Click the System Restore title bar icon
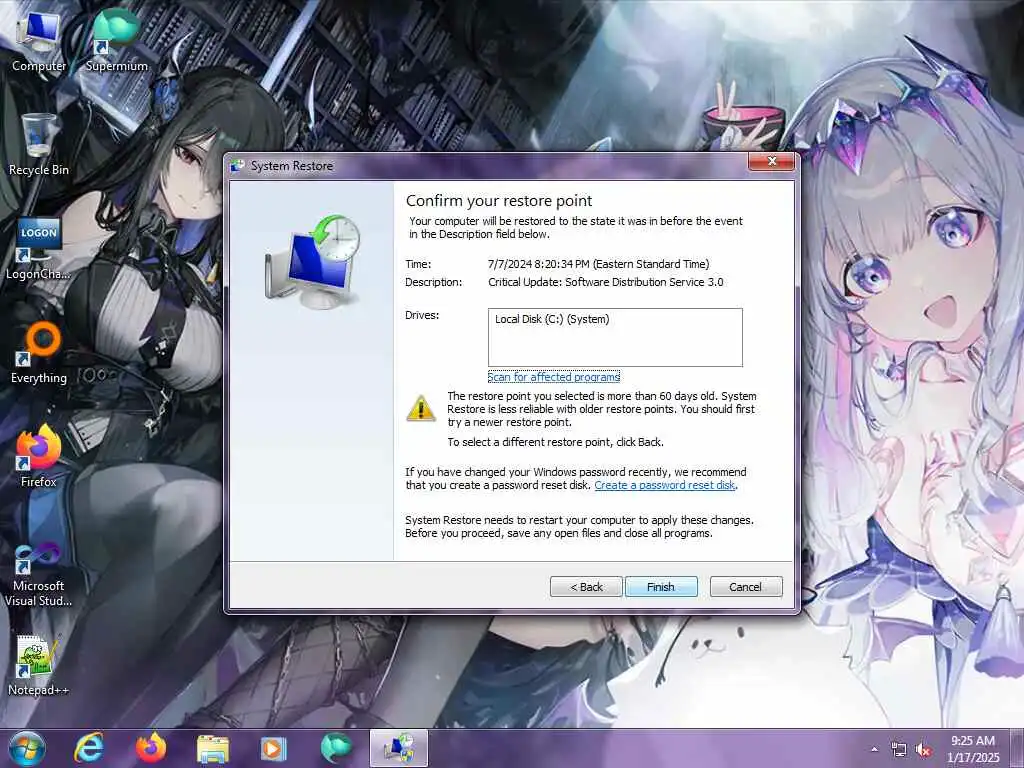Viewport: 1024px width, 768px height. 237,166
